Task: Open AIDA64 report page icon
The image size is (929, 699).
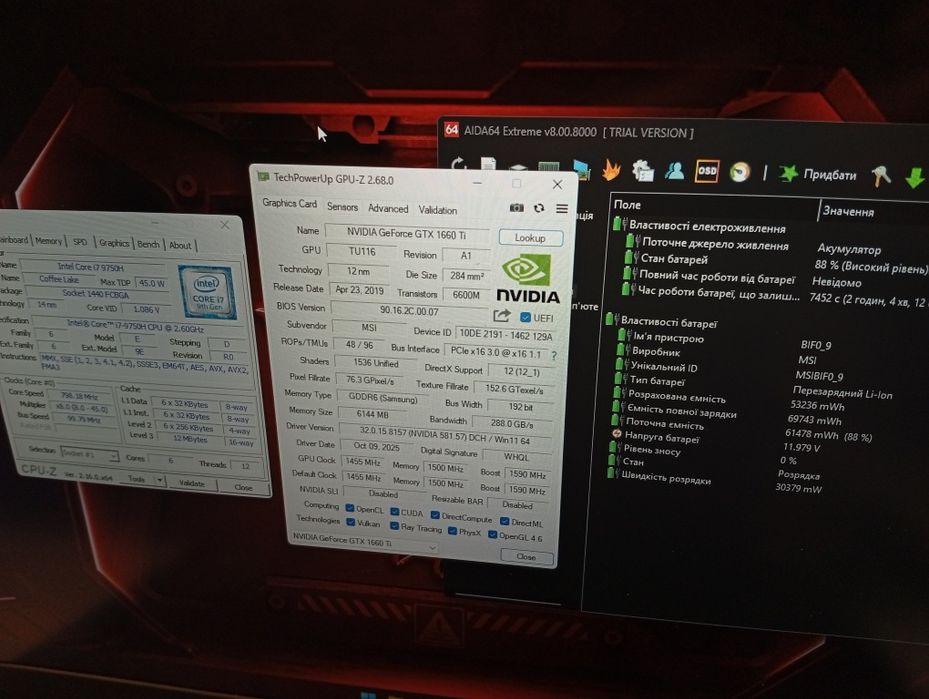Action: pyautogui.click(x=489, y=166)
